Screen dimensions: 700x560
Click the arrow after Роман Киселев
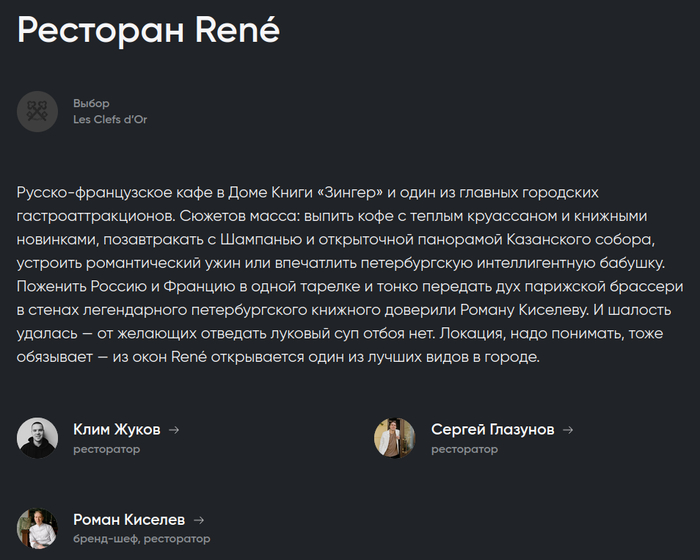[x=199, y=520]
